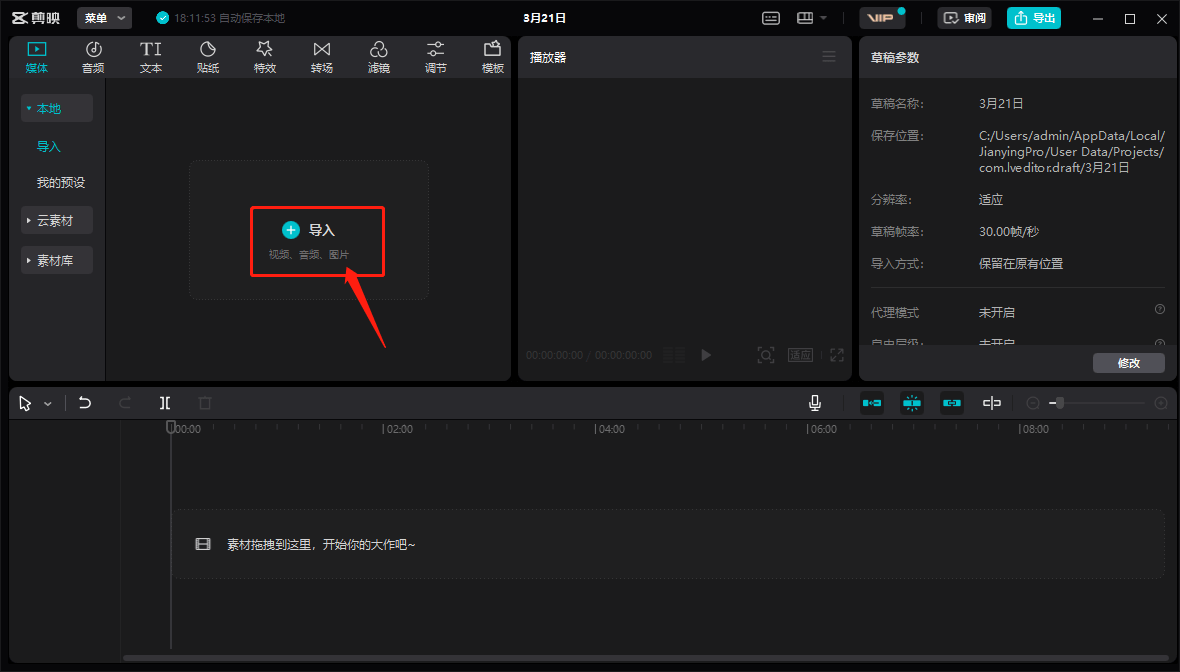Click the split clip tool
Image resolution: width=1180 pixels, height=672 pixels.
(165, 403)
